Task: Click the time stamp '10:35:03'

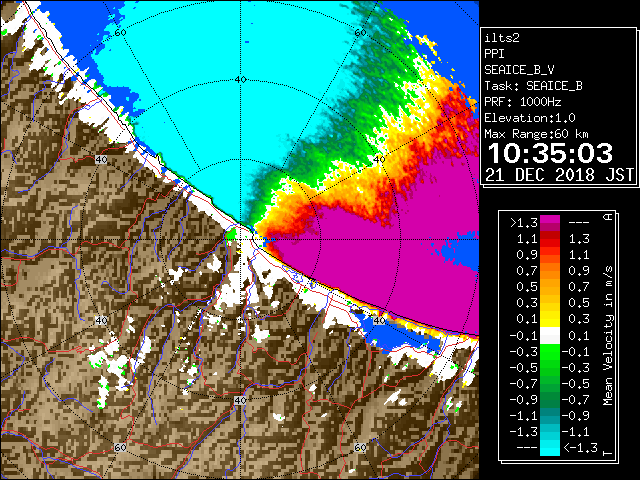Action: 550,153
